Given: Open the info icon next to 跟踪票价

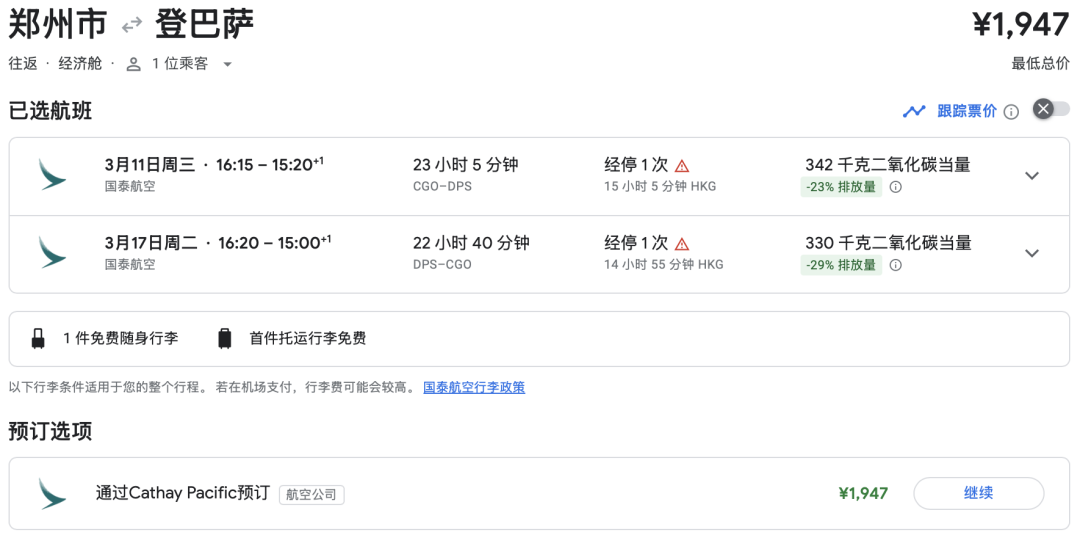Looking at the screenshot, I should pos(1011,112).
